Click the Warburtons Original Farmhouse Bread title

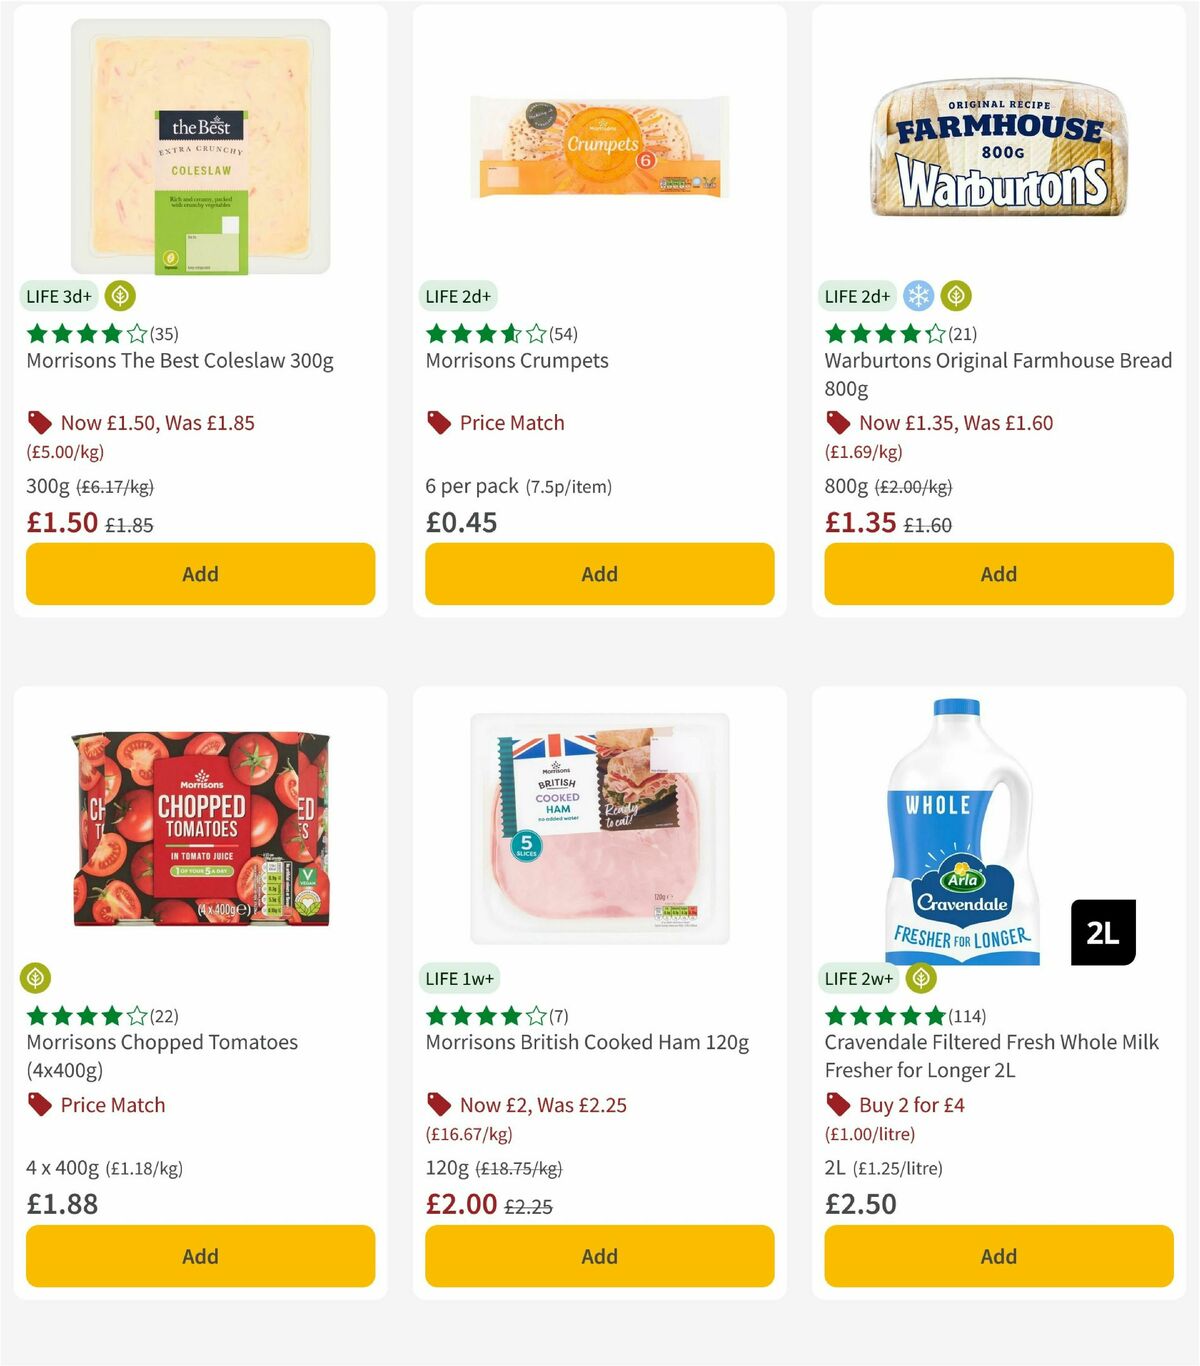(997, 374)
